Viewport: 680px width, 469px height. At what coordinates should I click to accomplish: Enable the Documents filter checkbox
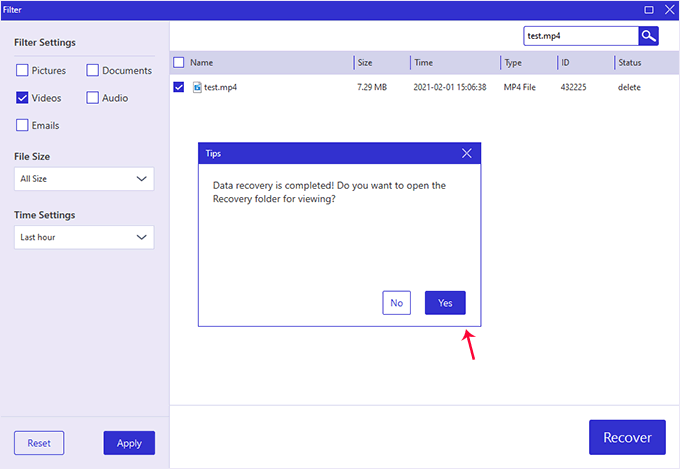[x=92, y=70]
